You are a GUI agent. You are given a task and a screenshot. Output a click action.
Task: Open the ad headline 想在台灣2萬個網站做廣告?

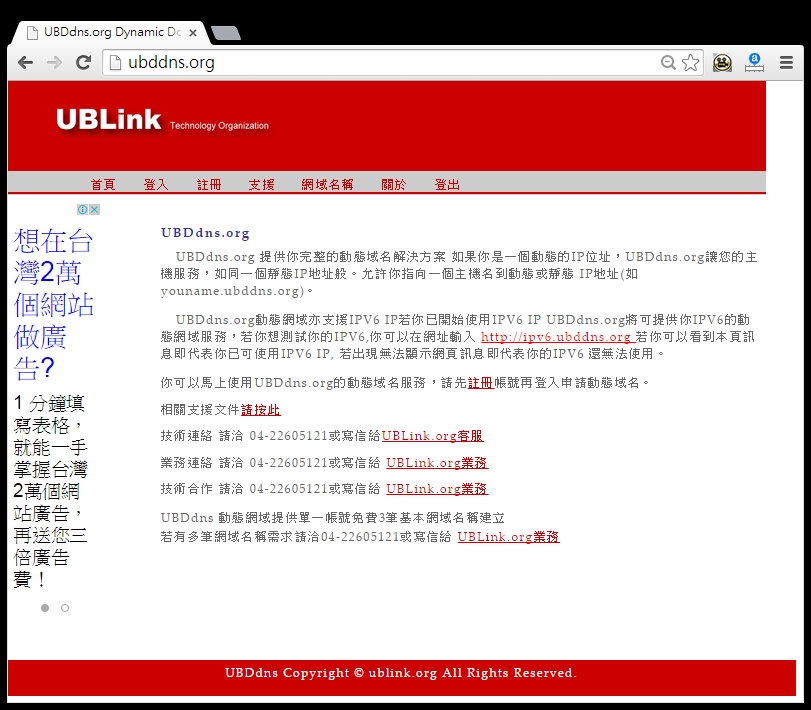tap(54, 304)
